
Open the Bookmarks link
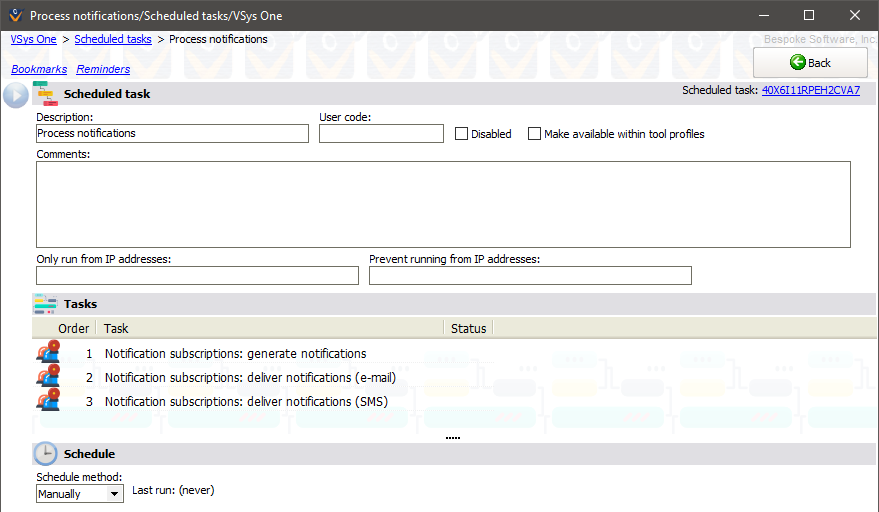coord(39,69)
